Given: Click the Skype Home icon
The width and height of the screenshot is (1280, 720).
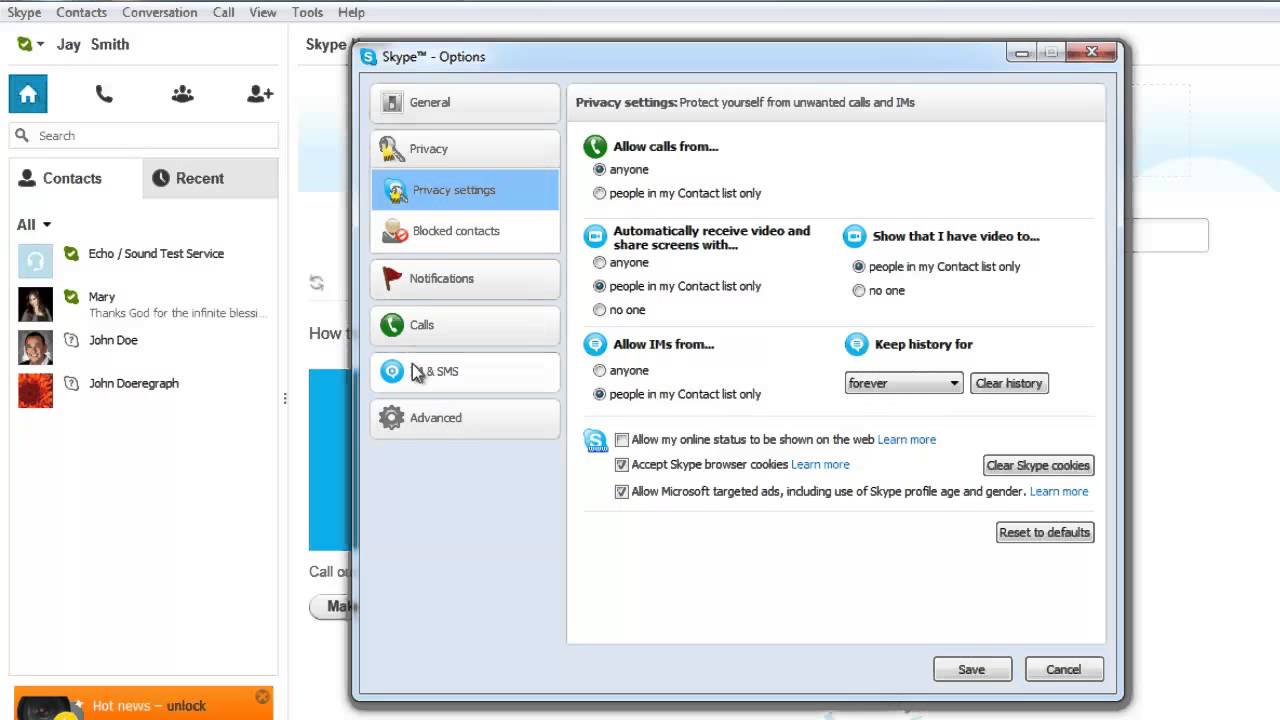Looking at the screenshot, I should pos(28,94).
